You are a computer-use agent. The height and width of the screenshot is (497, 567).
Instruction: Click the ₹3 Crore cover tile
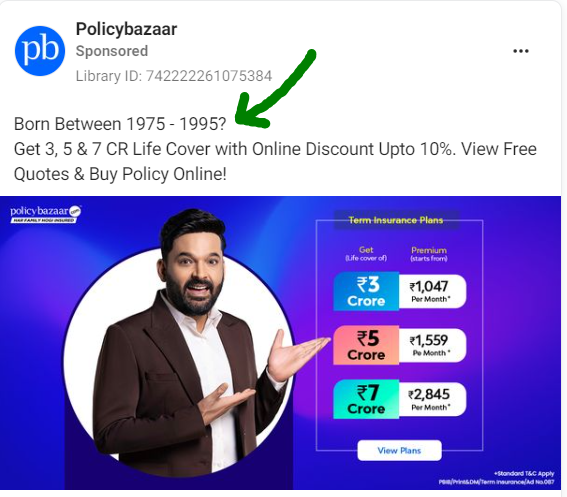point(366,291)
